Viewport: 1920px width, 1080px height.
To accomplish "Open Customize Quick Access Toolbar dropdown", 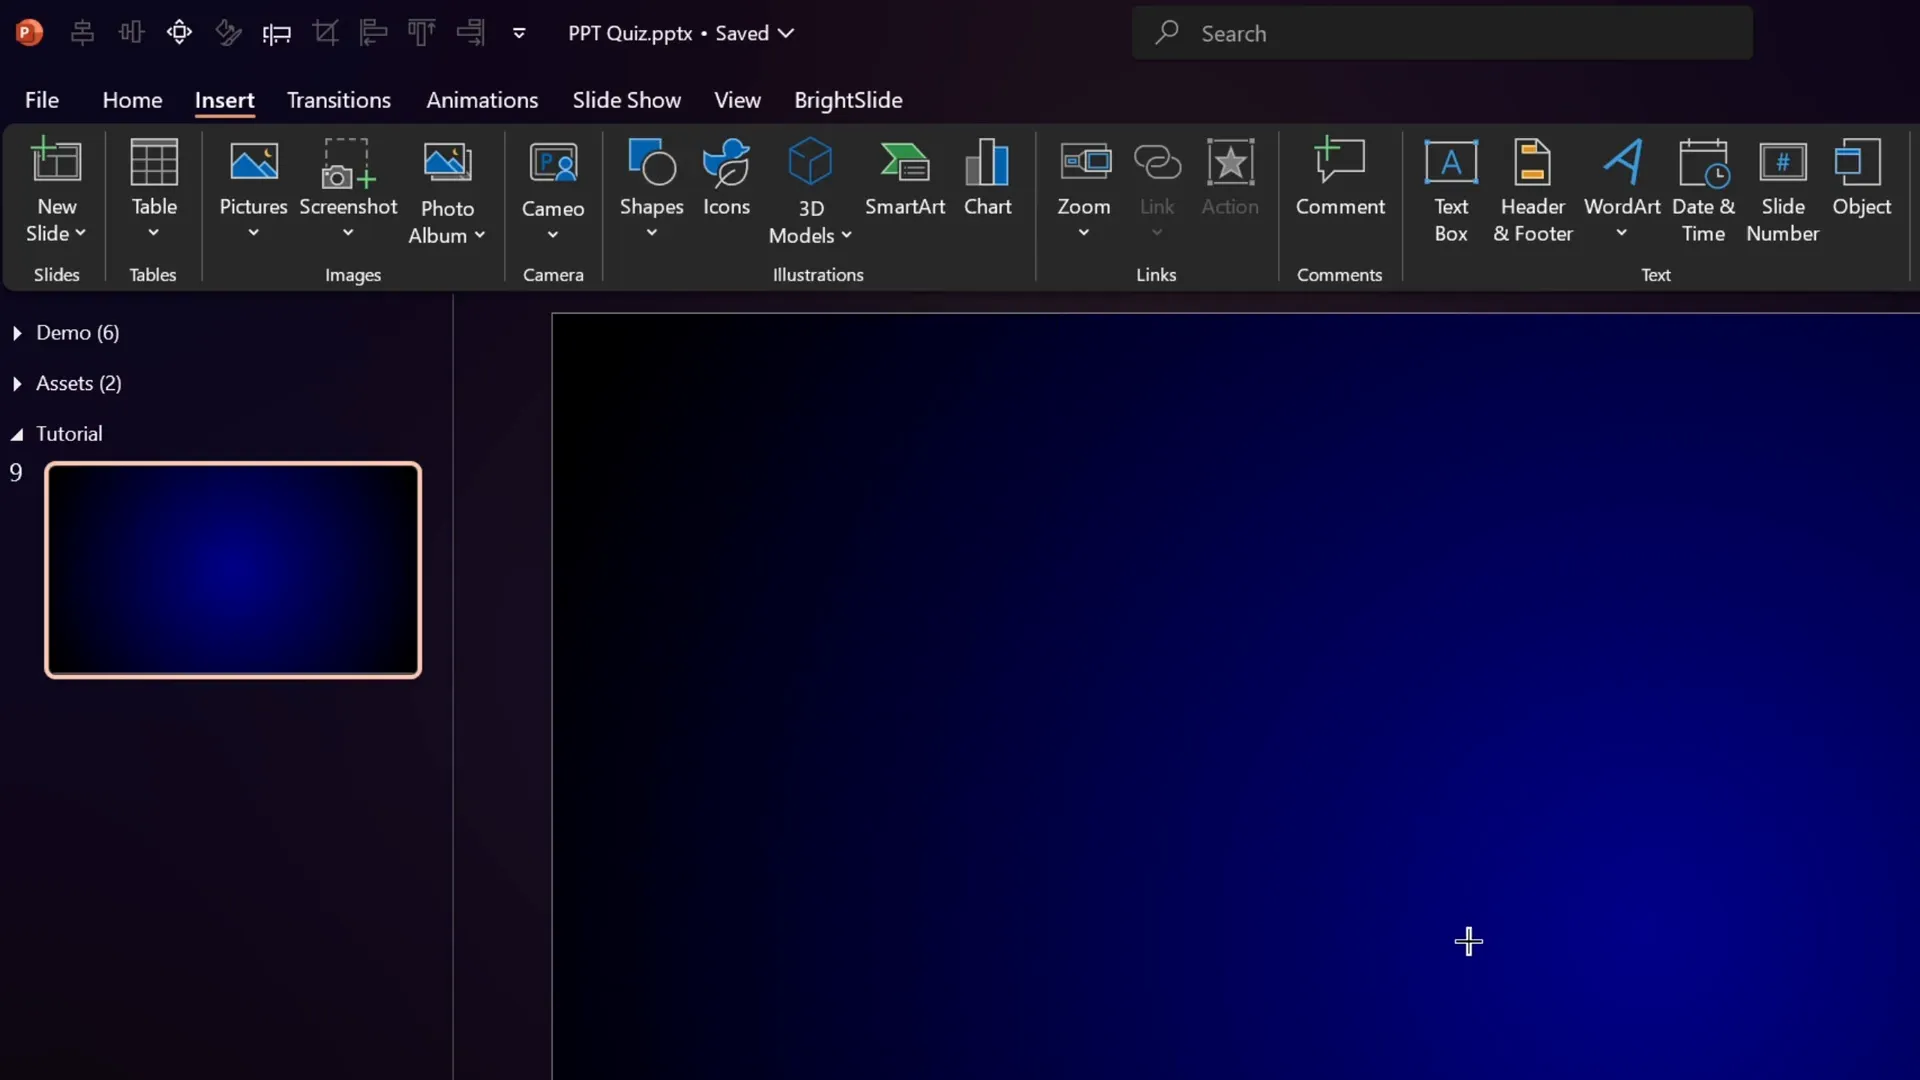I will click(x=519, y=33).
